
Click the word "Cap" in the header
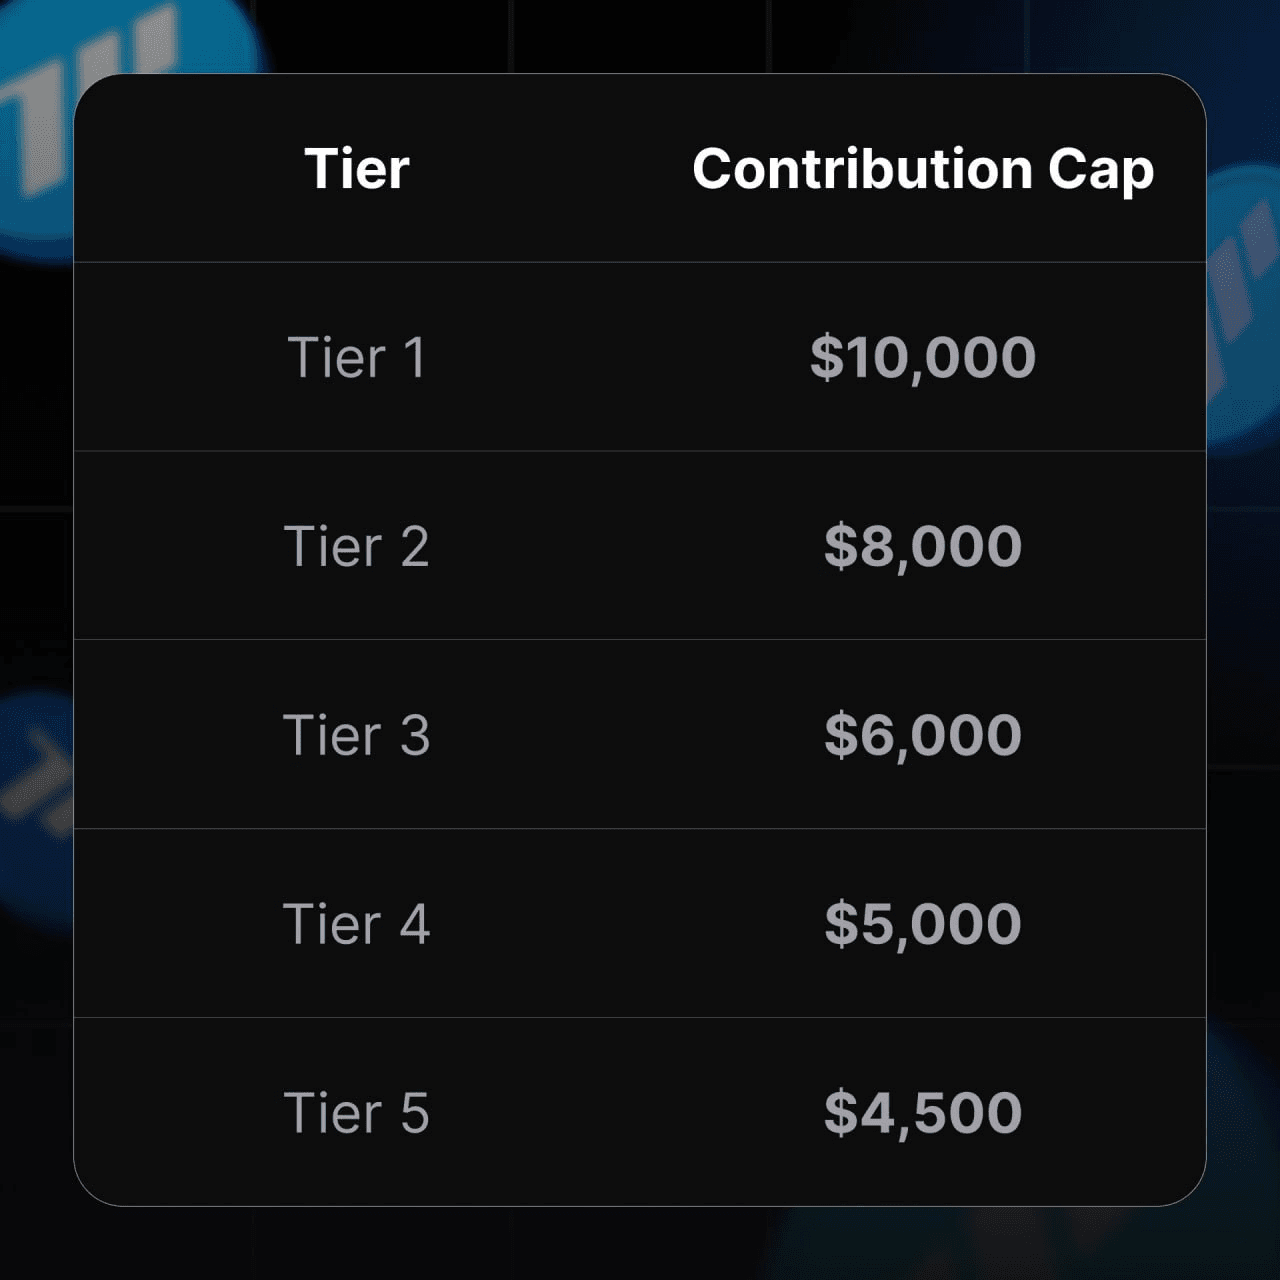(1100, 170)
